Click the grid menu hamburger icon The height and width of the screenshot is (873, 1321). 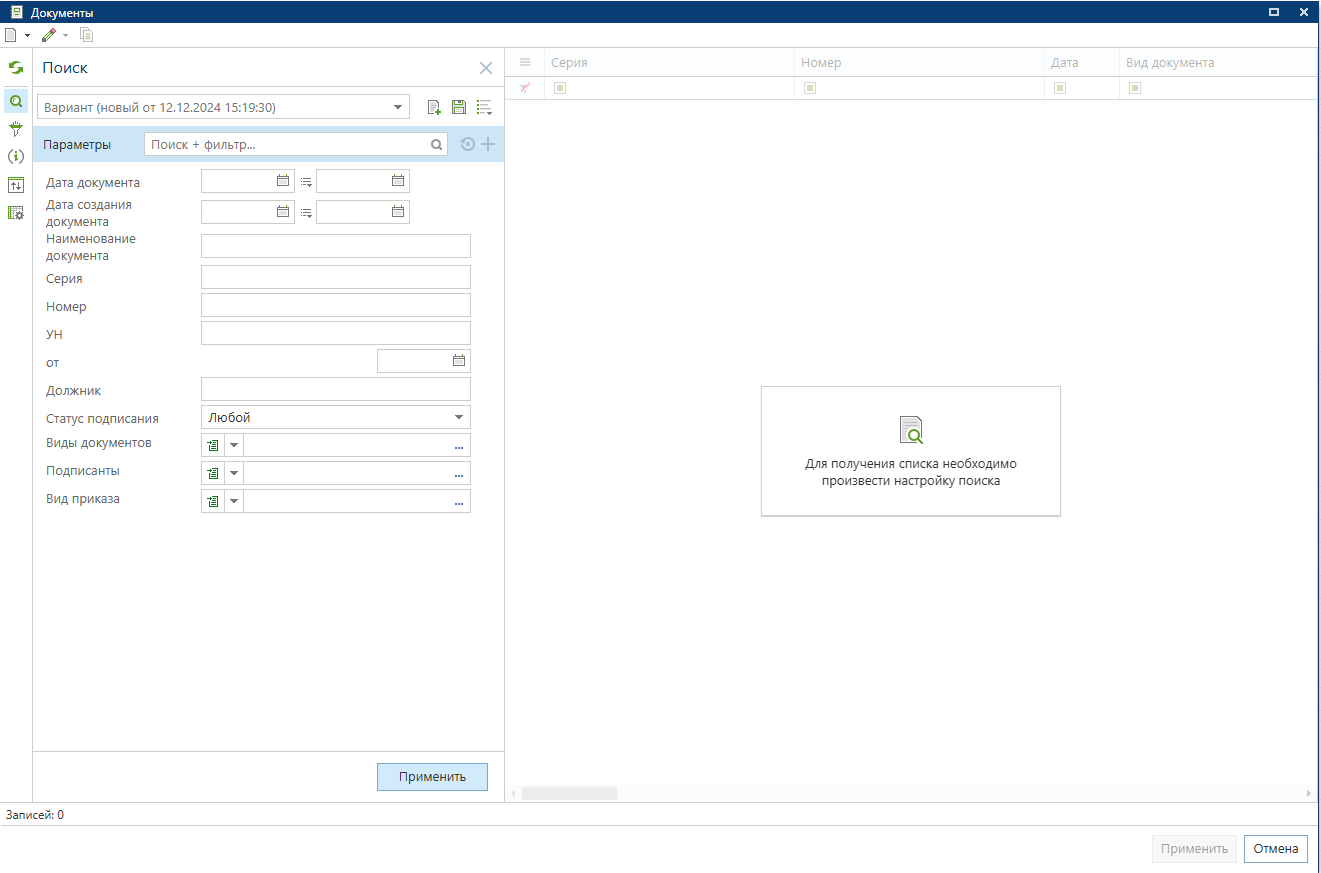[525, 62]
